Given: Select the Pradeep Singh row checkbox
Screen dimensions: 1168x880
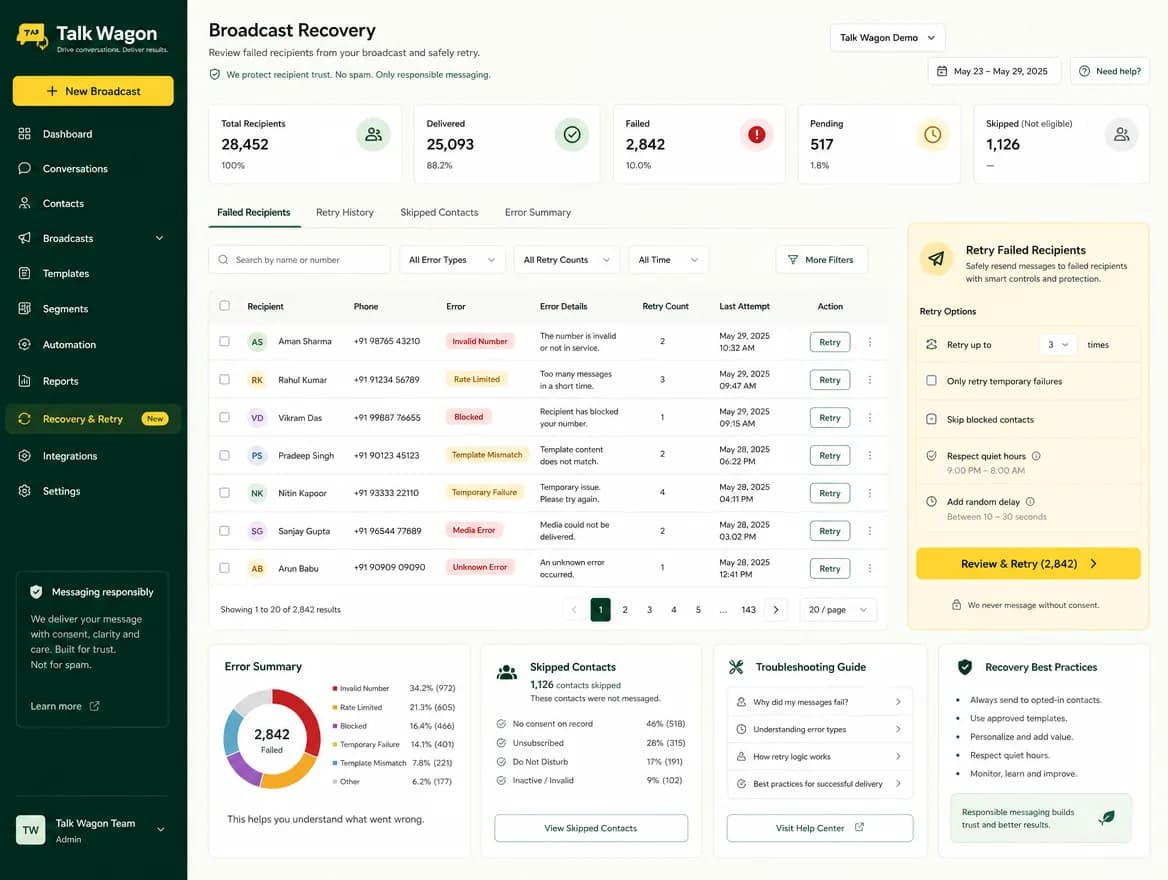Looking at the screenshot, I should 224,455.
